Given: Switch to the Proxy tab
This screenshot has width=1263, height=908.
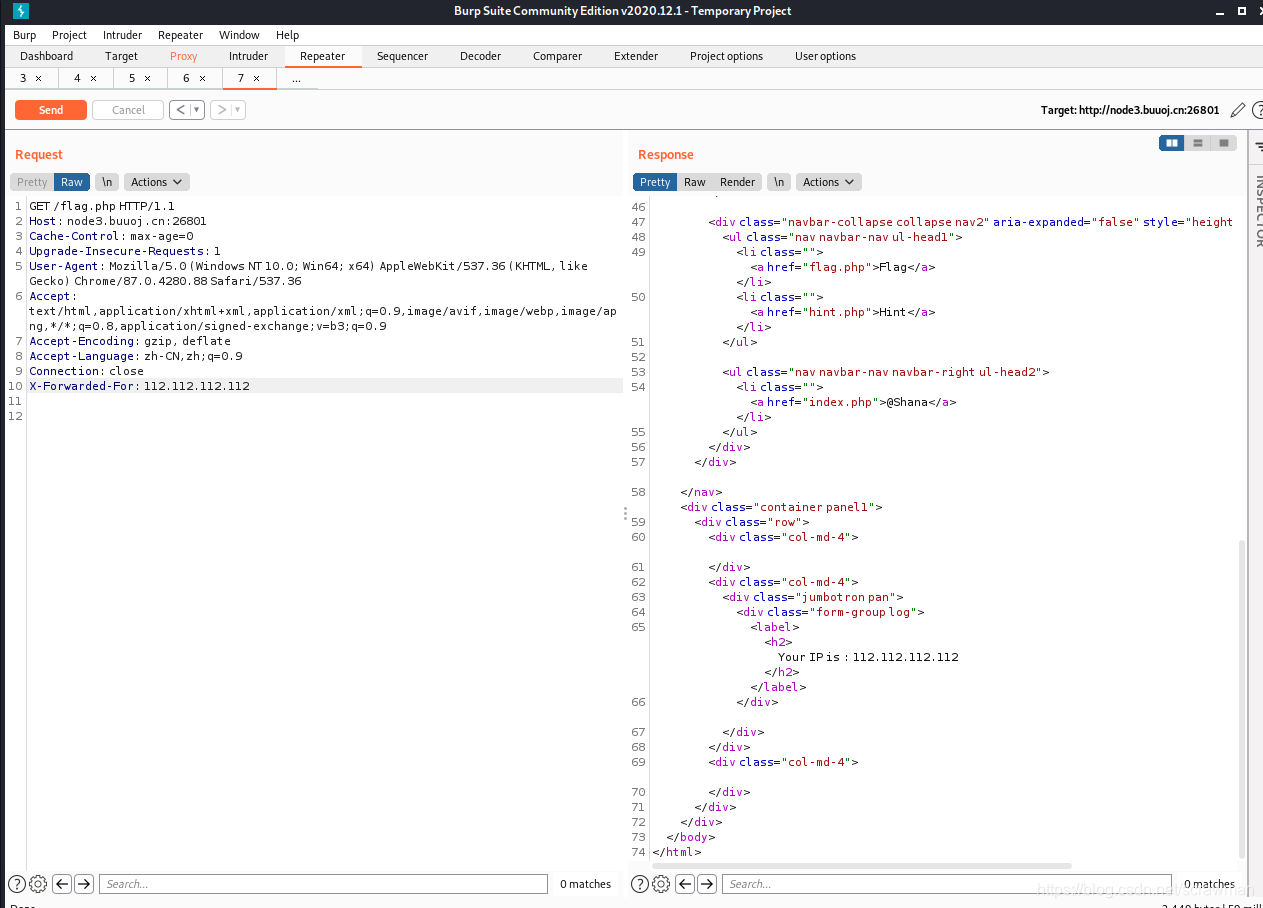Looking at the screenshot, I should 184,56.
